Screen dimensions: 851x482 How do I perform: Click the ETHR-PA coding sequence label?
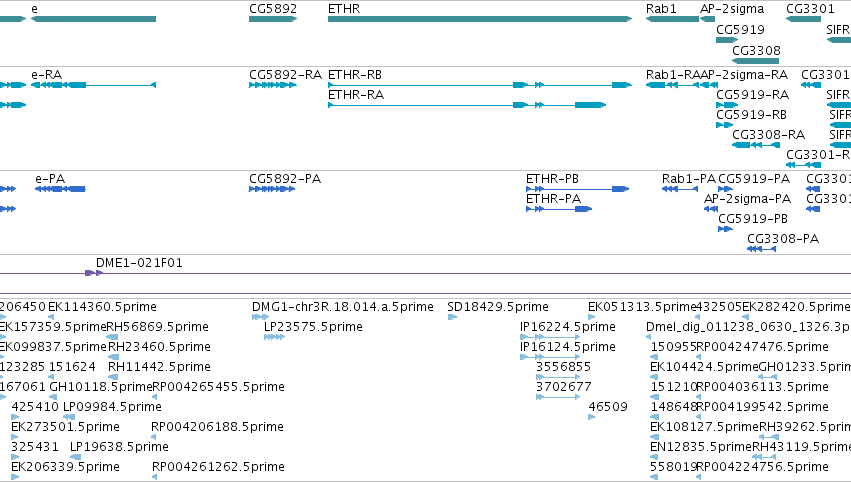pyautogui.click(x=553, y=199)
